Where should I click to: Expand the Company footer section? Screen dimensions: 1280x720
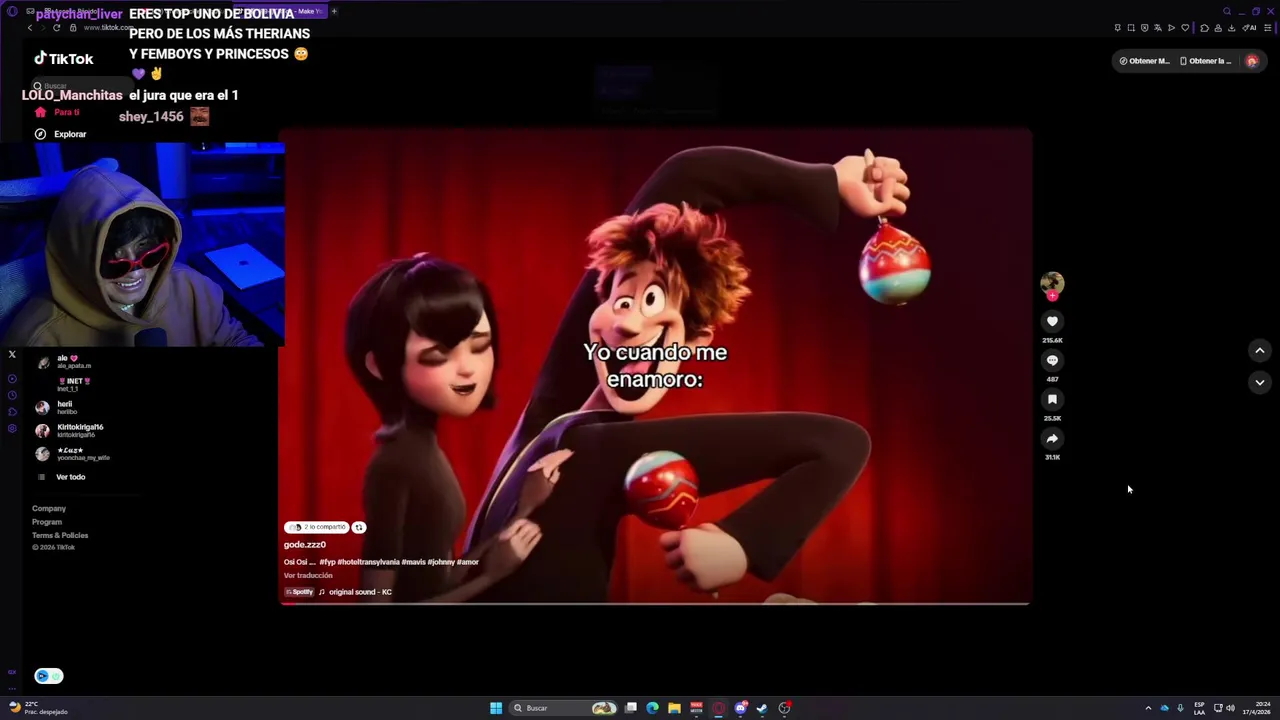(49, 509)
